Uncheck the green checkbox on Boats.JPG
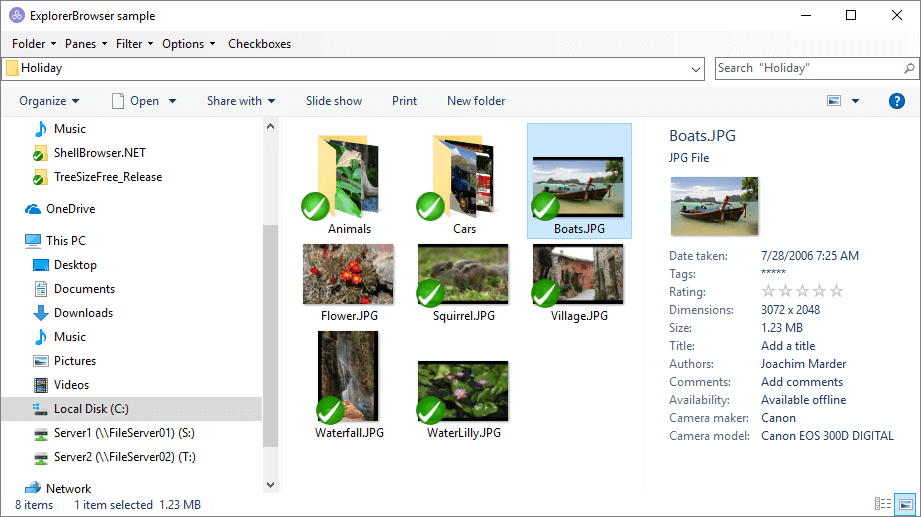The image size is (921, 517). coord(545,207)
